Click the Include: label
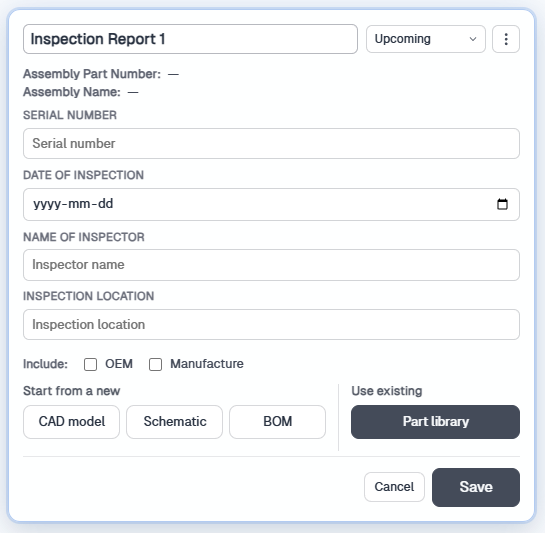The image size is (545, 533). [x=46, y=364]
